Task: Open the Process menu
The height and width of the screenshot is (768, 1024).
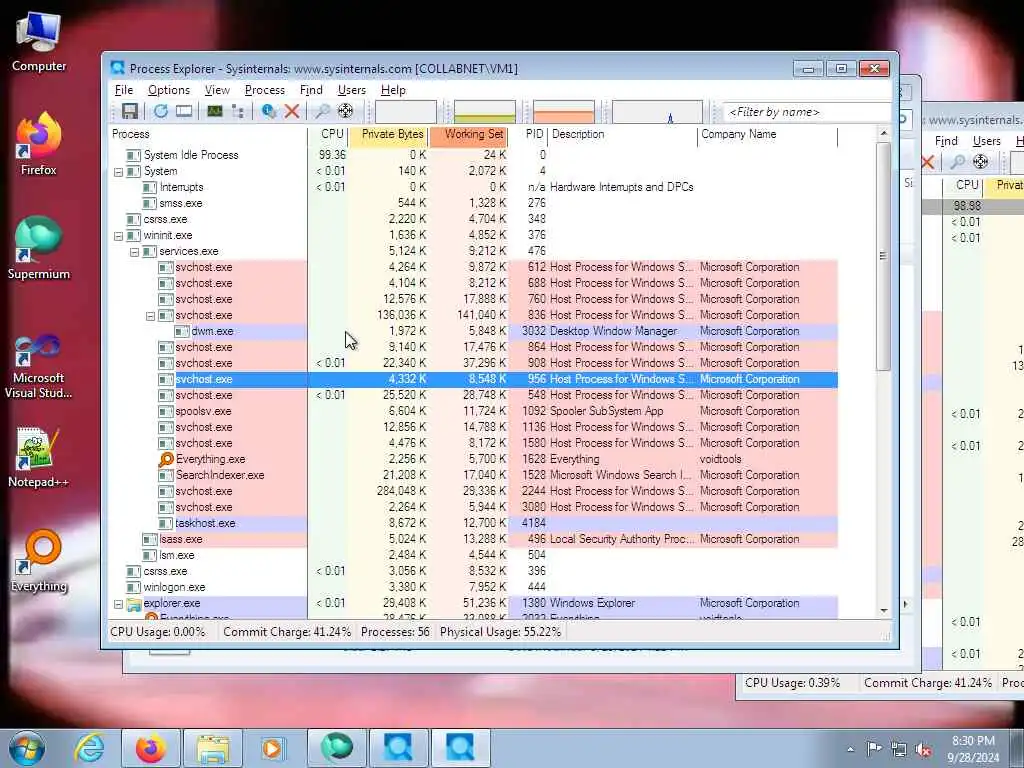Action: [x=264, y=90]
